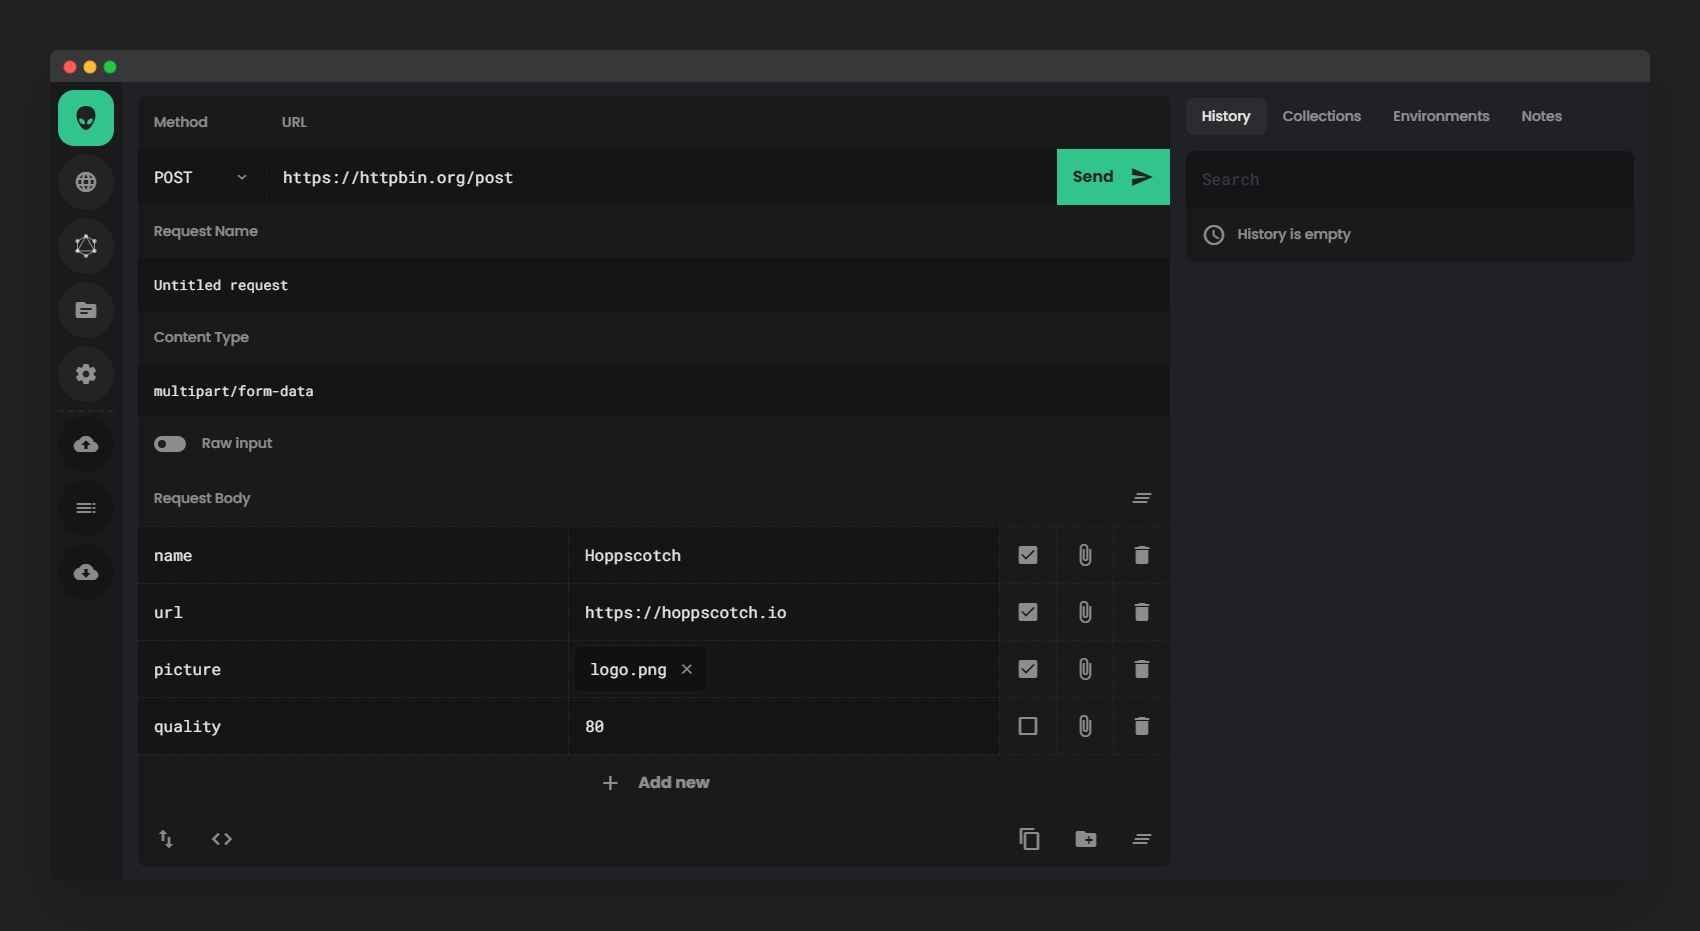Image resolution: width=1700 pixels, height=931 pixels.
Task: Send the request
Action: [1113, 177]
